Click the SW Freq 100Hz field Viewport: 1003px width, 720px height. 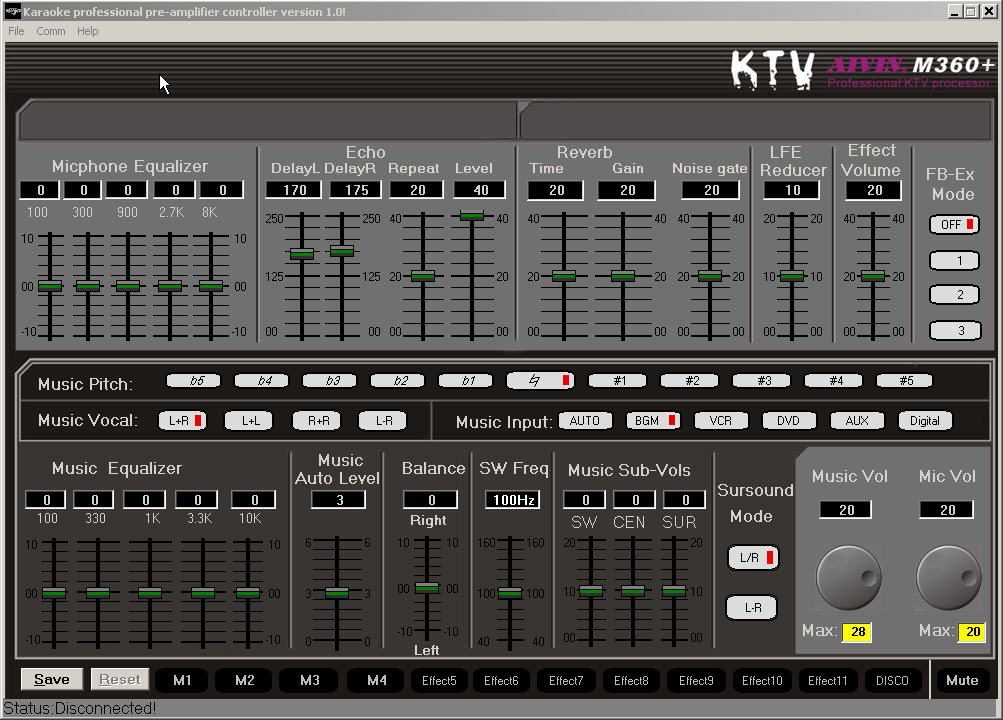pos(512,500)
